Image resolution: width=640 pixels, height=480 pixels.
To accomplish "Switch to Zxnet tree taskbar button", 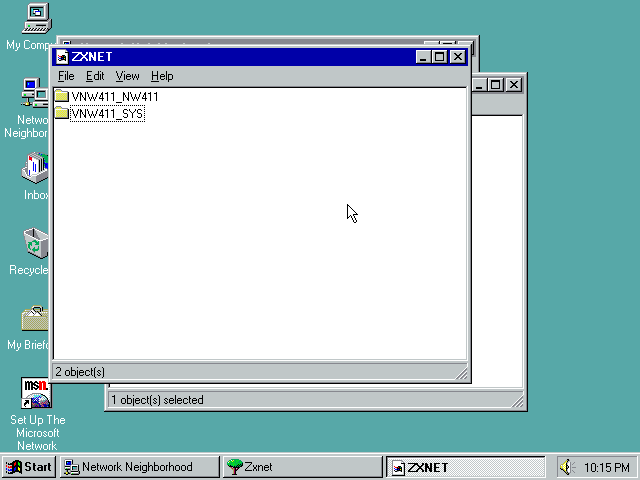I will (302, 467).
